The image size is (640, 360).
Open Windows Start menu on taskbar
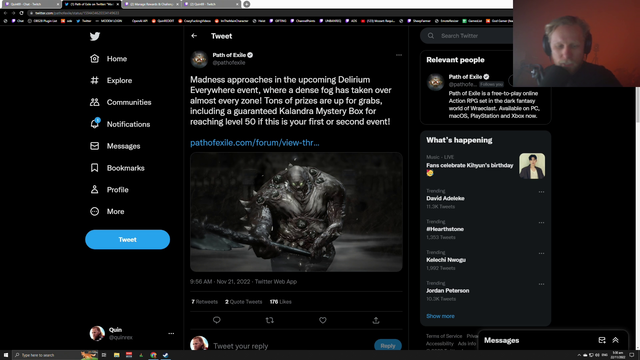pos(6,355)
